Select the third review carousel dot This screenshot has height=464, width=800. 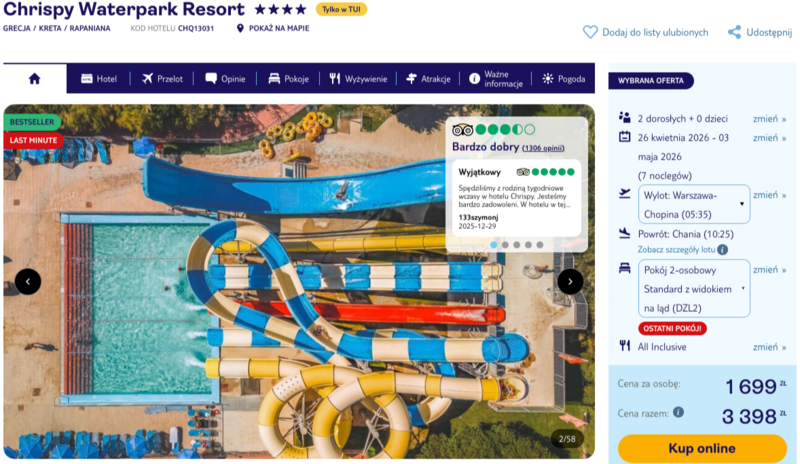[517, 245]
